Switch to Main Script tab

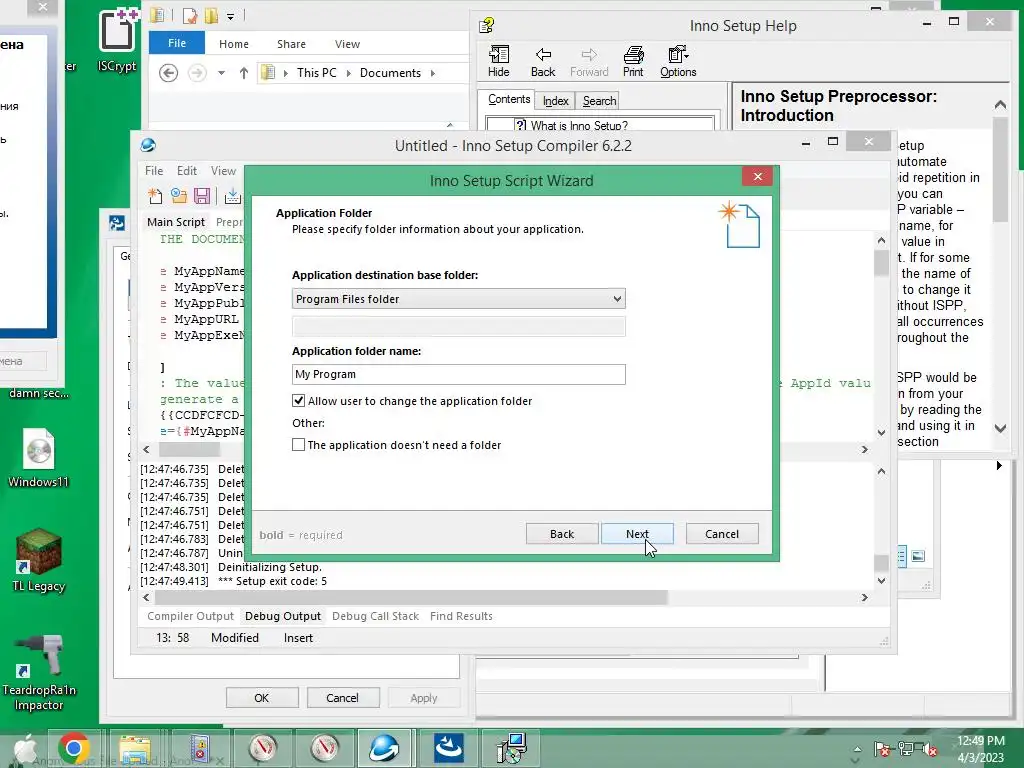176,222
